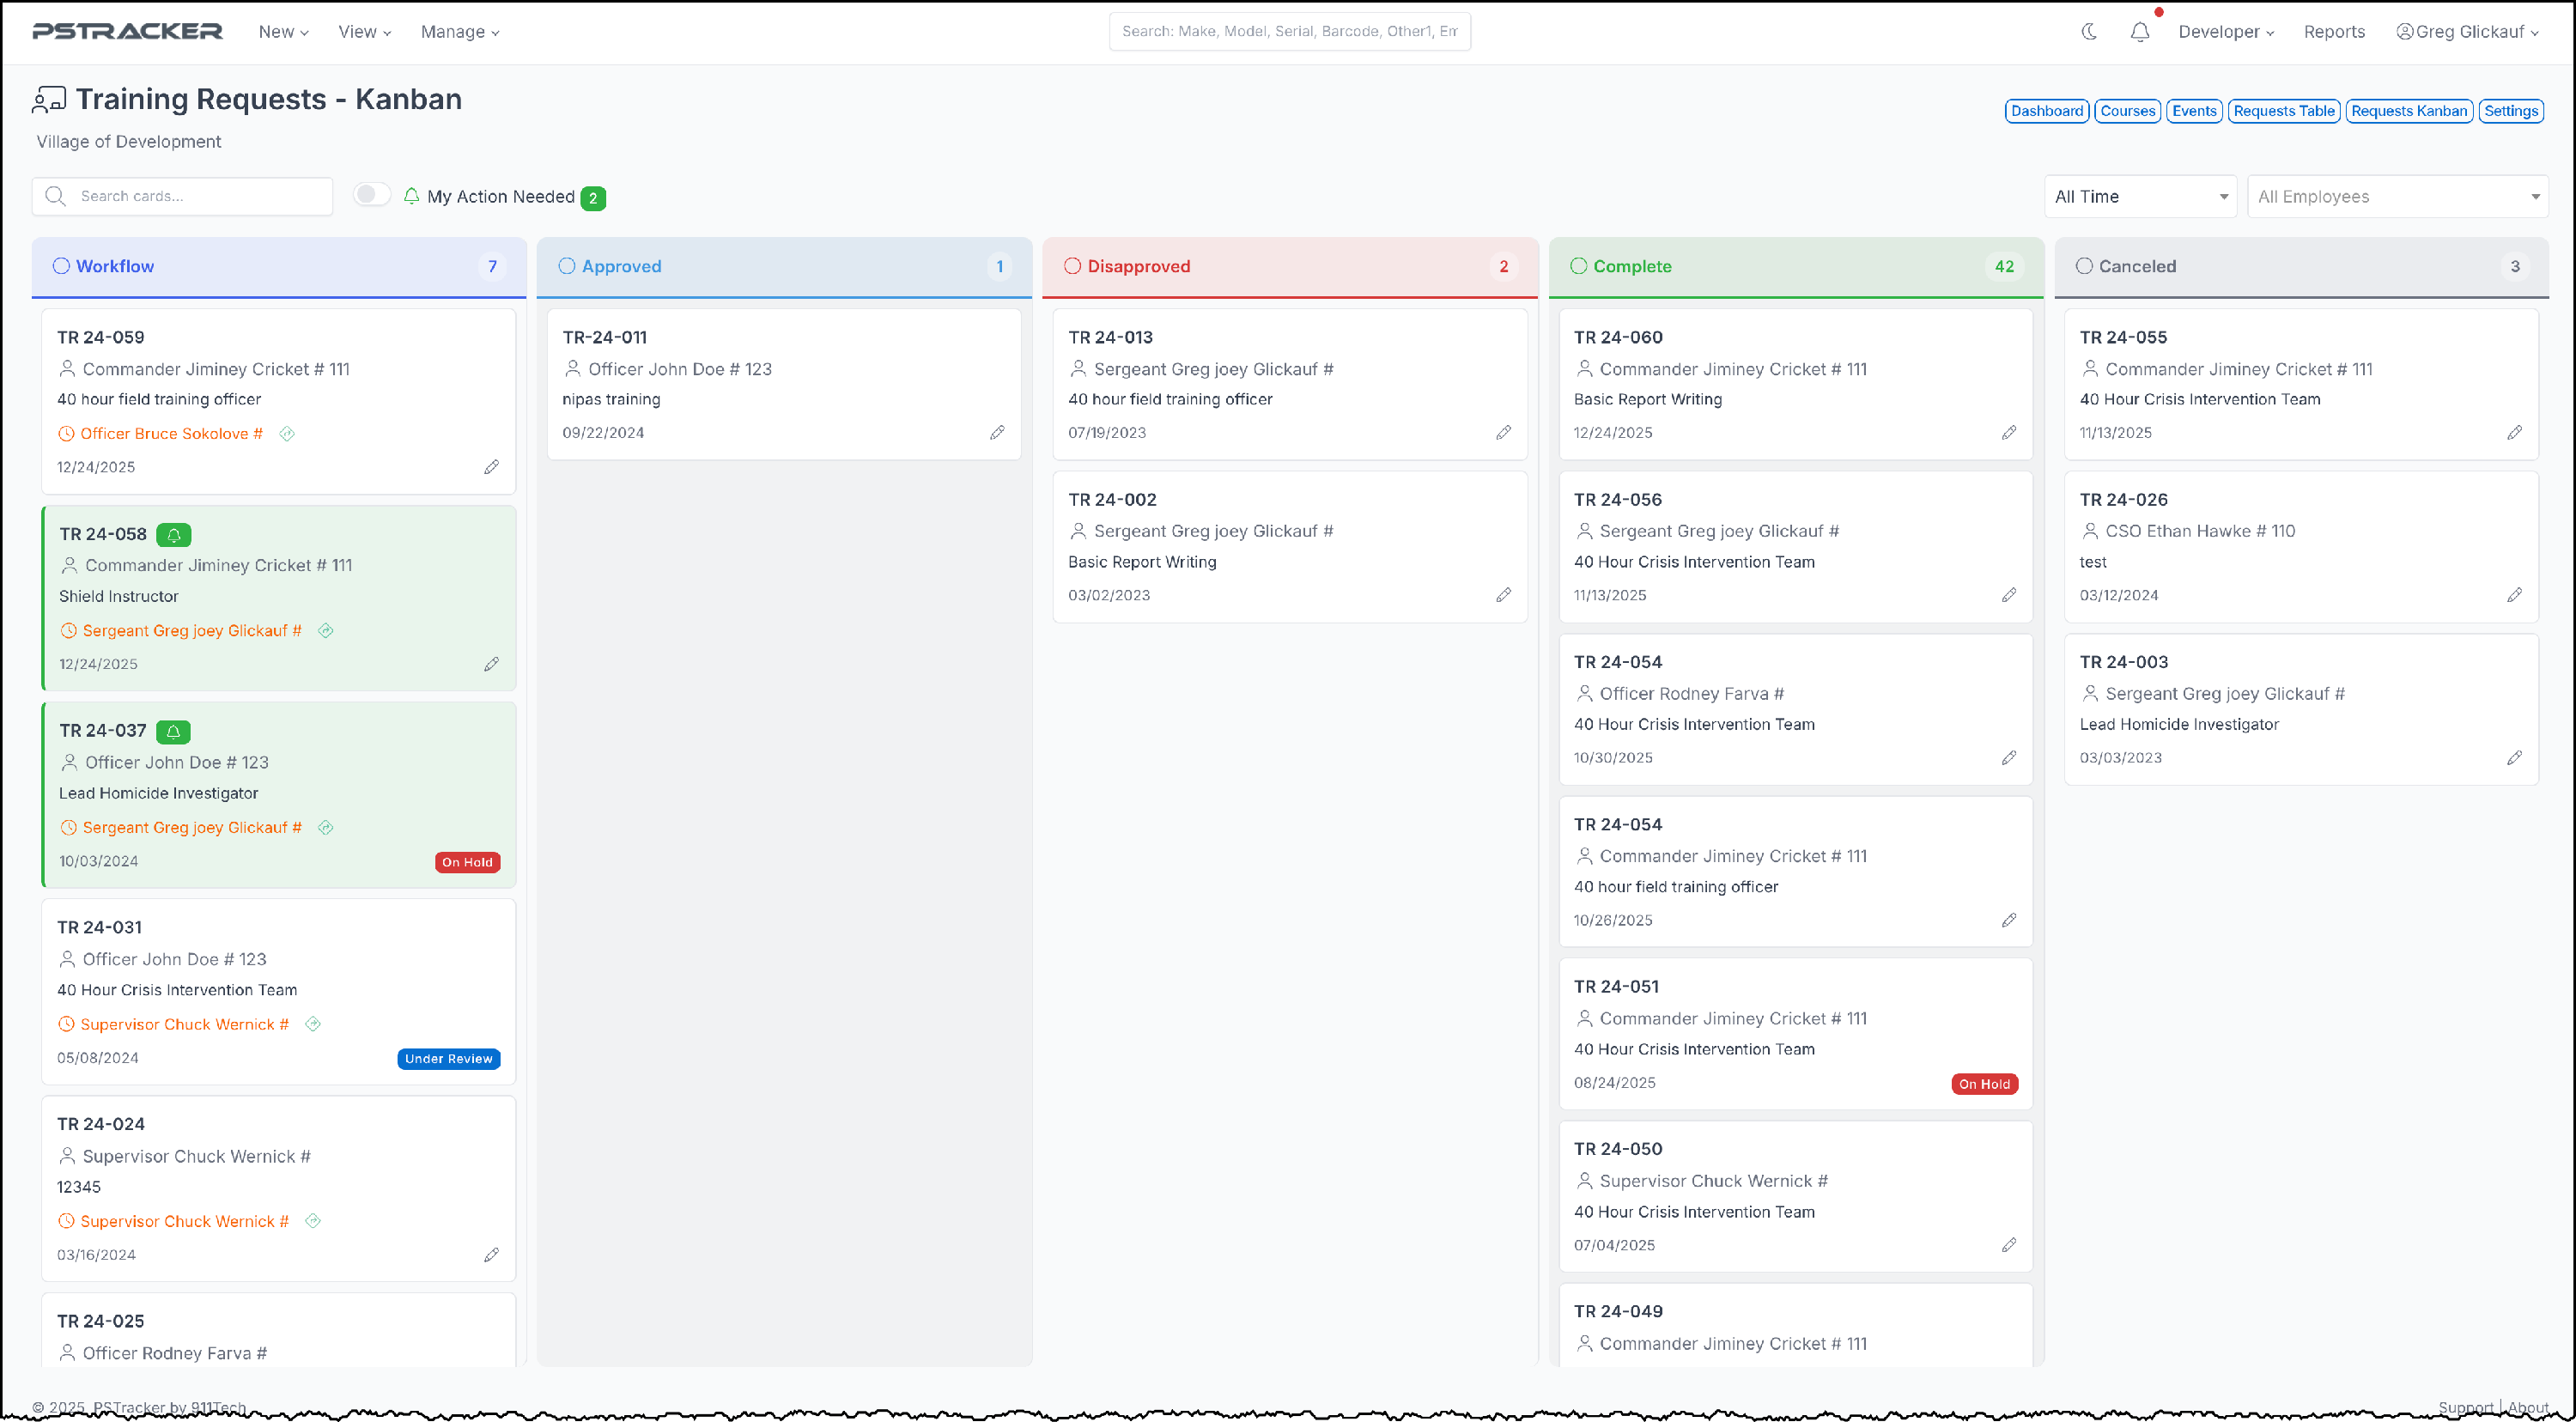Toggle dark mode moon icon
This screenshot has height=1422, width=2576.
[2088, 31]
